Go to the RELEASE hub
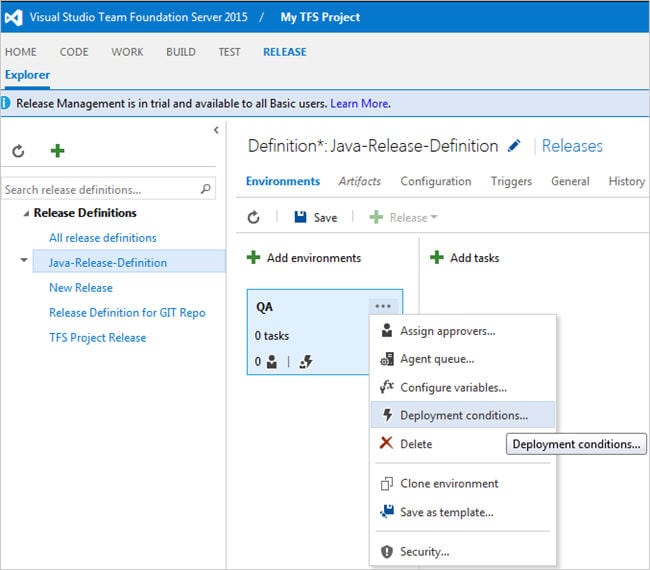The height and width of the screenshot is (570, 650). (285, 52)
